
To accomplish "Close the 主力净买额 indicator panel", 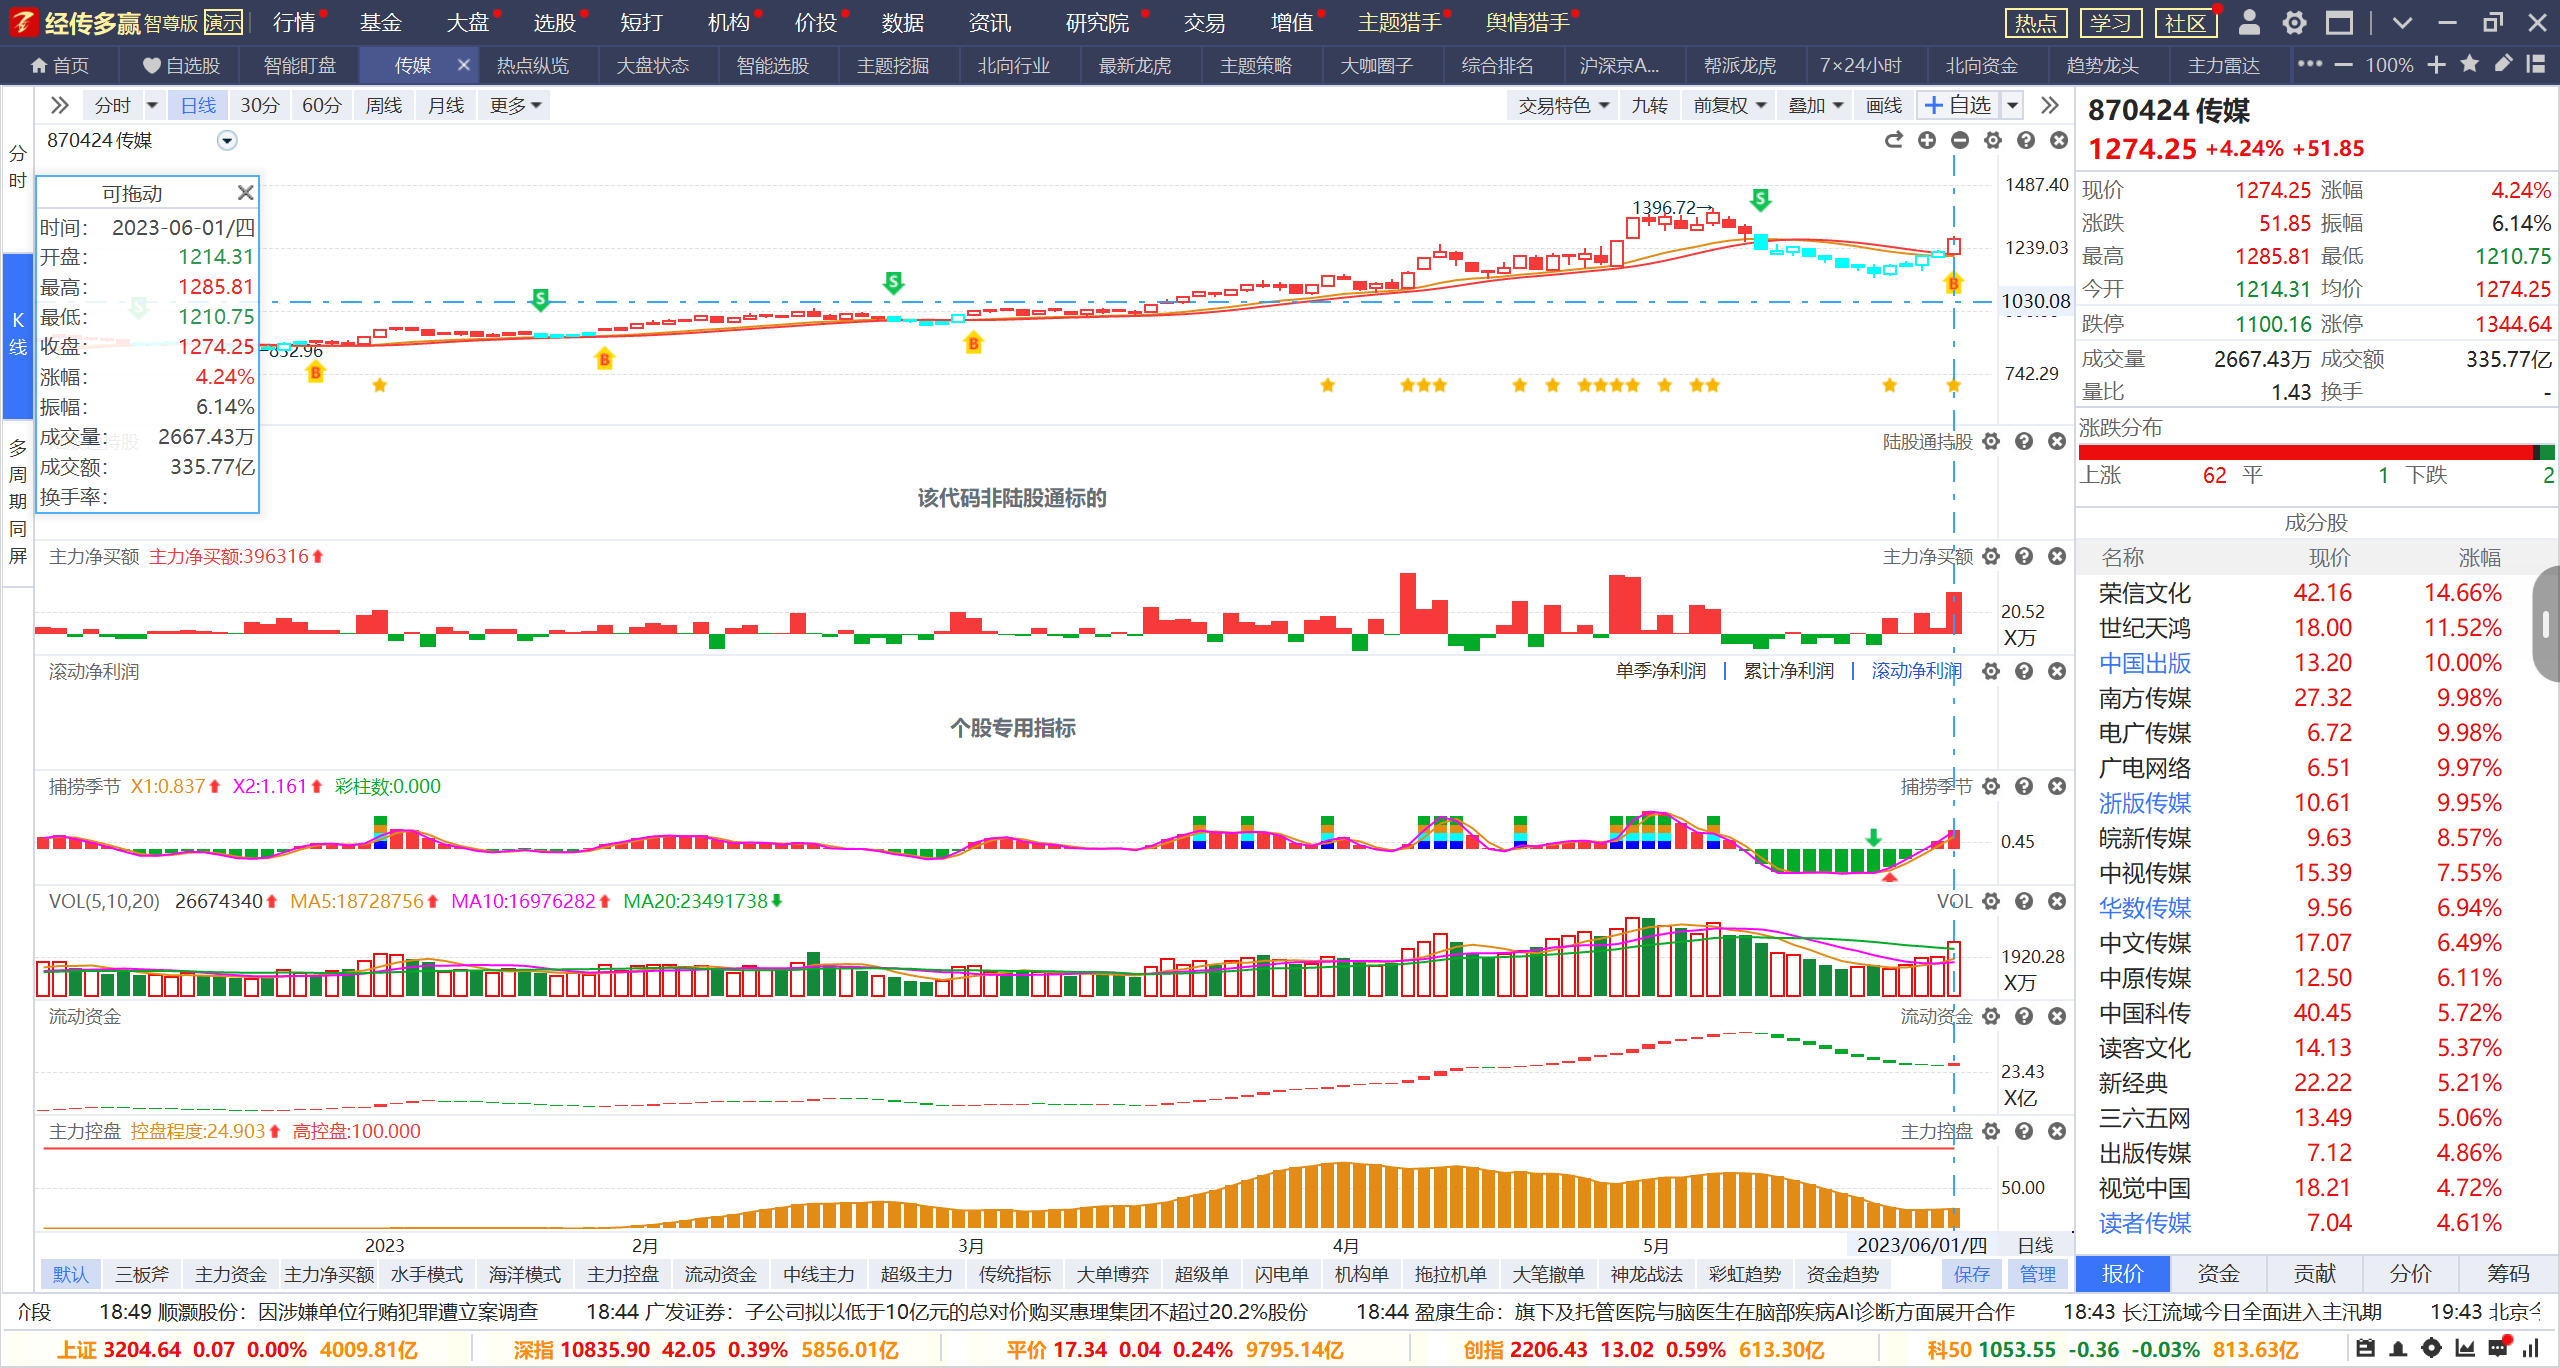I will (2057, 556).
